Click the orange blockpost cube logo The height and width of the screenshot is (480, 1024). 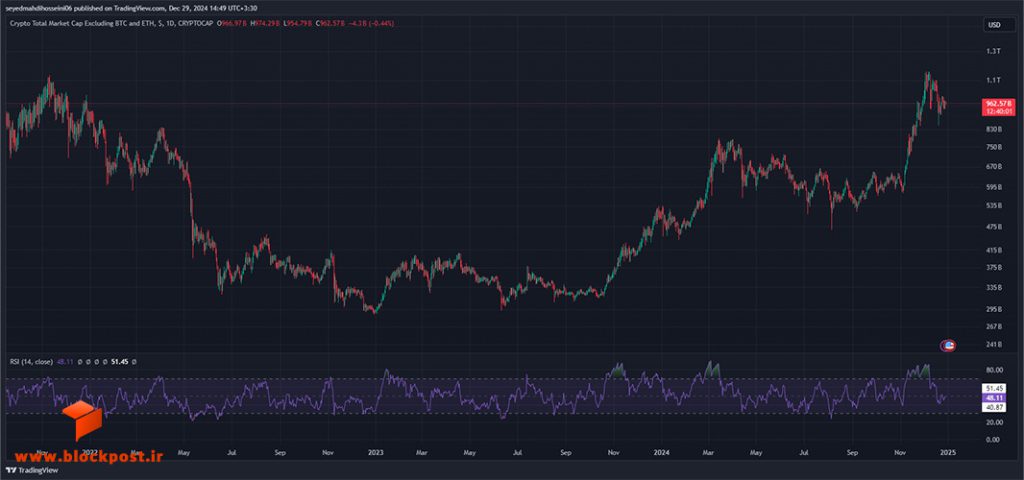click(83, 421)
